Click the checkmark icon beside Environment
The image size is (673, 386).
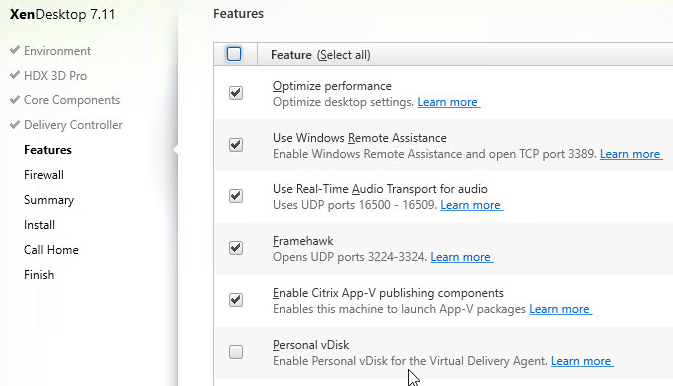[15, 50]
